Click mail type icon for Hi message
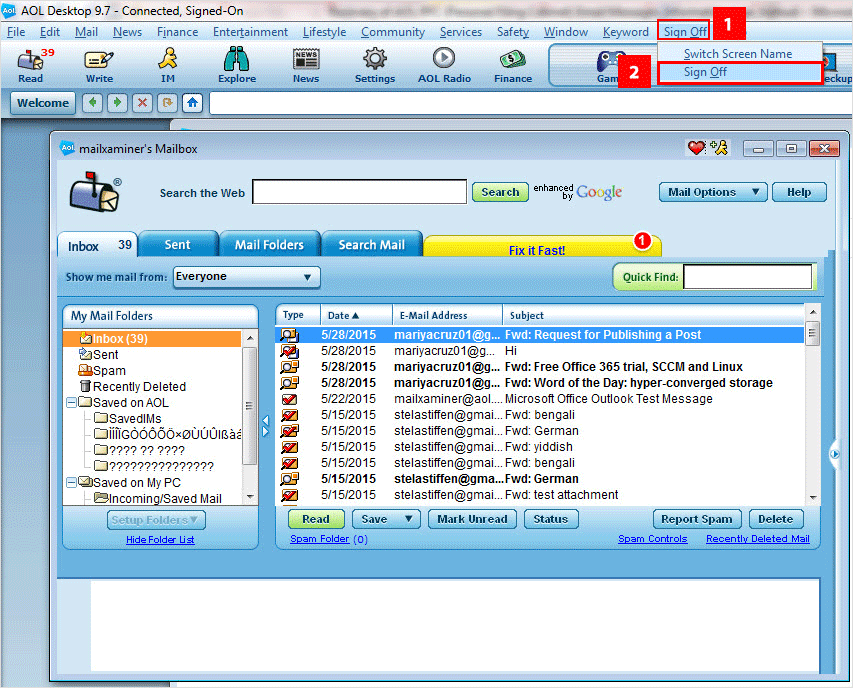The width and height of the screenshot is (853, 688). coord(289,351)
